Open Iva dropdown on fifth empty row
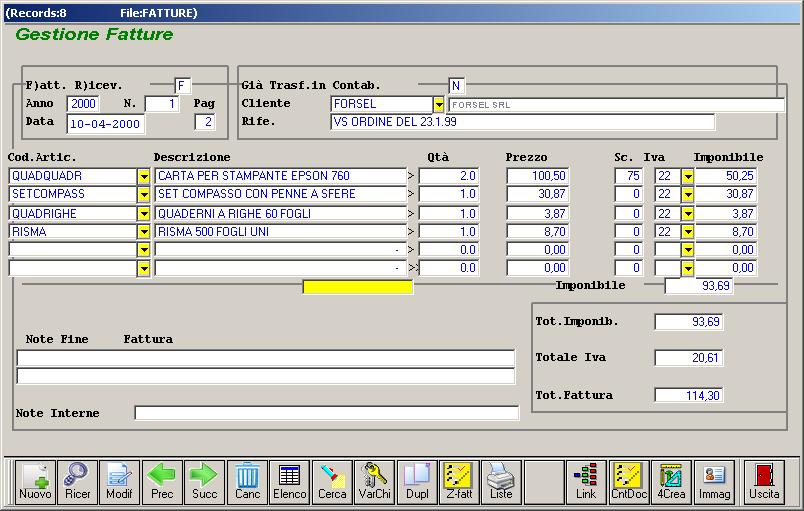804x511 pixels. point(688,250)
